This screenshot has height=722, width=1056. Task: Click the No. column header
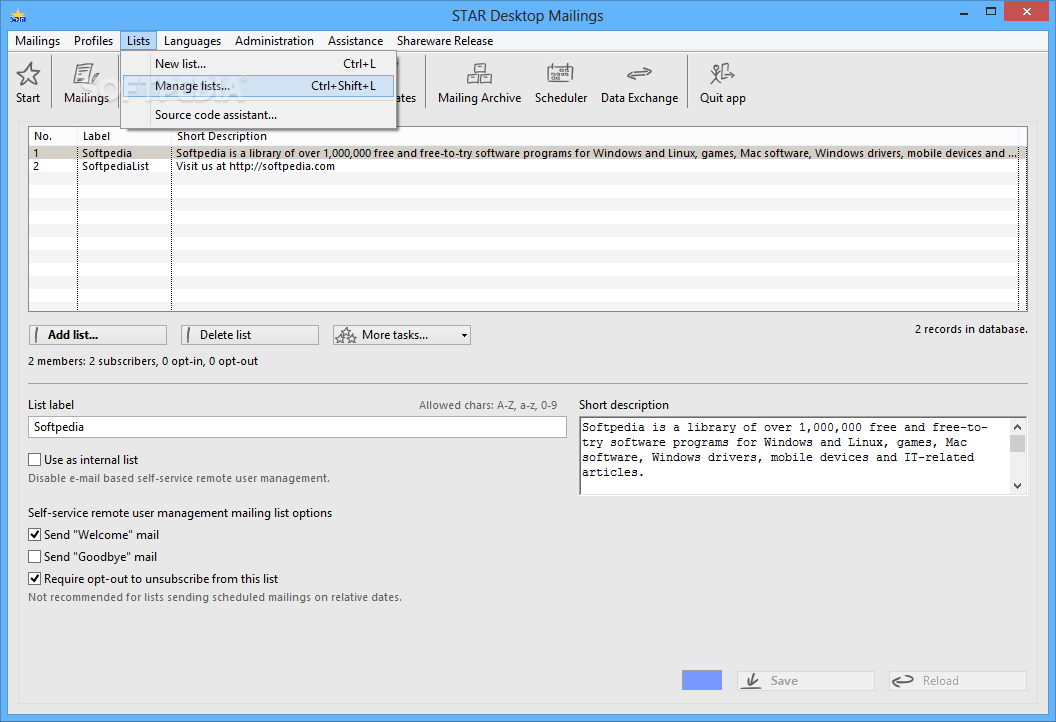coord(53,136)
